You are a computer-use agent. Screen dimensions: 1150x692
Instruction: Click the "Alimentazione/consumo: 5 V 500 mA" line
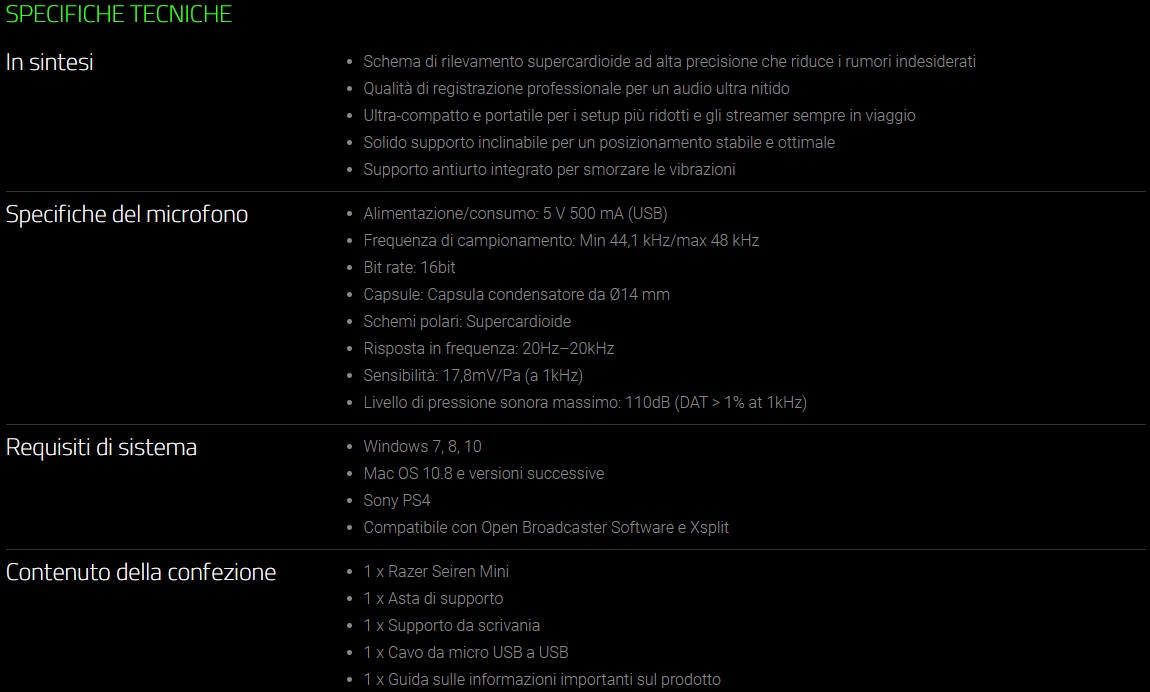click(515, 214)
